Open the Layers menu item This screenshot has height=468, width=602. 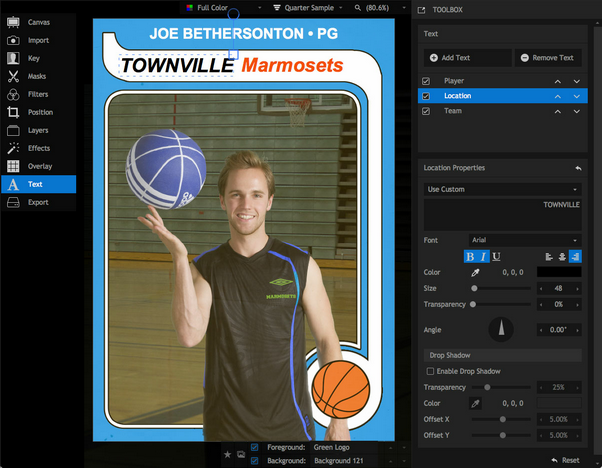point(38,131)
